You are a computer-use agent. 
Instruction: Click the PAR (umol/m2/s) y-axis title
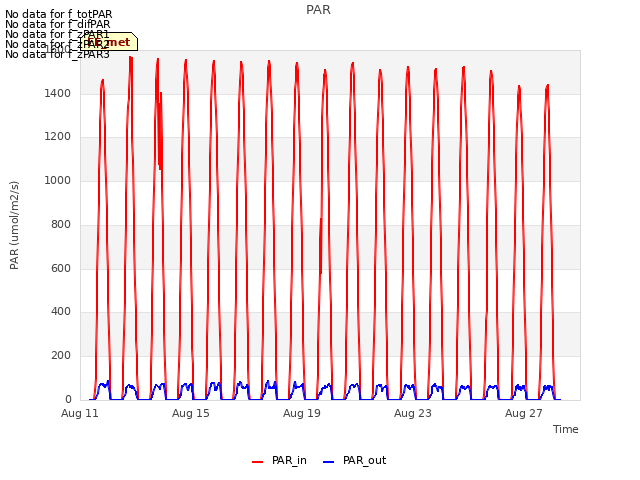14,225
